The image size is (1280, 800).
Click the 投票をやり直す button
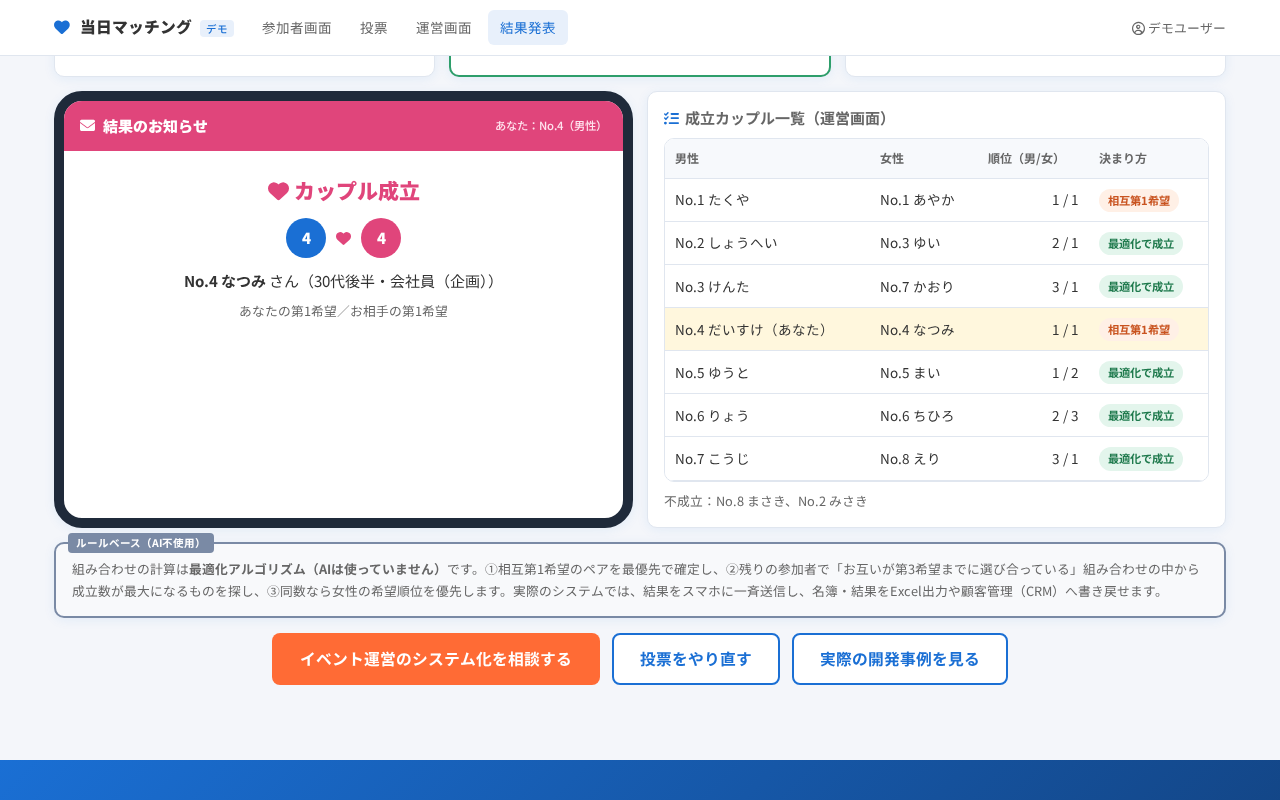click(x=696, y=659)
